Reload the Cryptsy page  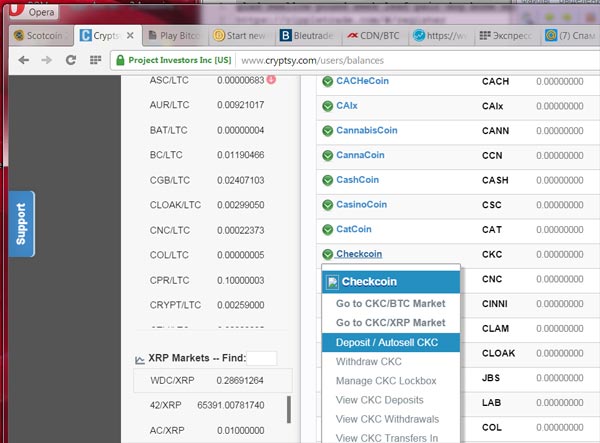point(71,60)
